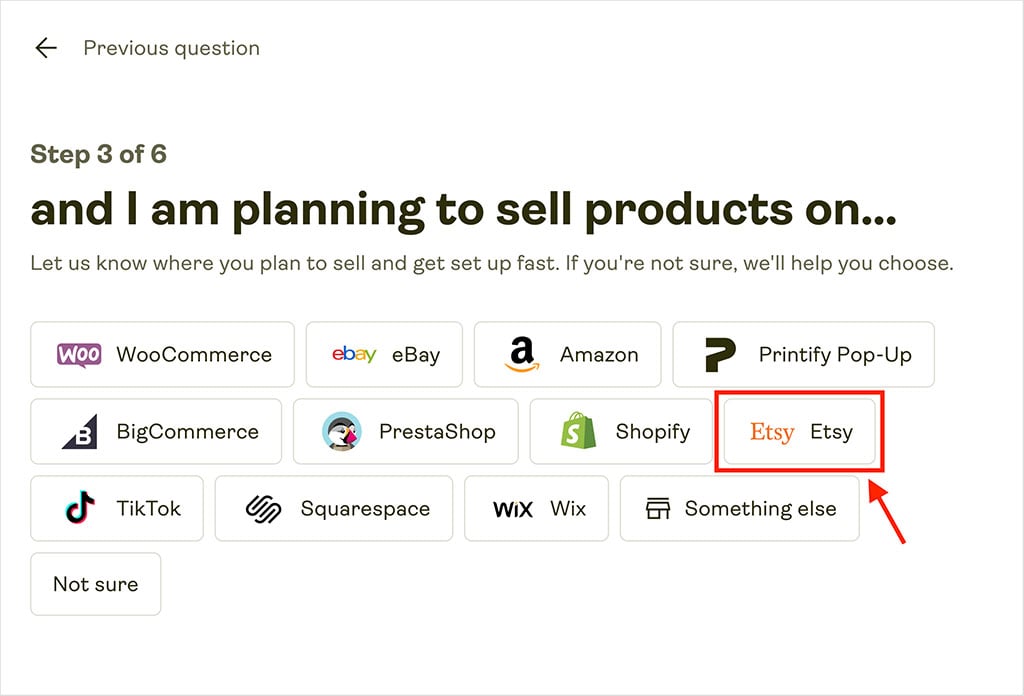Choose Etsy as selling platform
Image resolution: width=1024 pixels, height=696 pixels.
point(801,432)
